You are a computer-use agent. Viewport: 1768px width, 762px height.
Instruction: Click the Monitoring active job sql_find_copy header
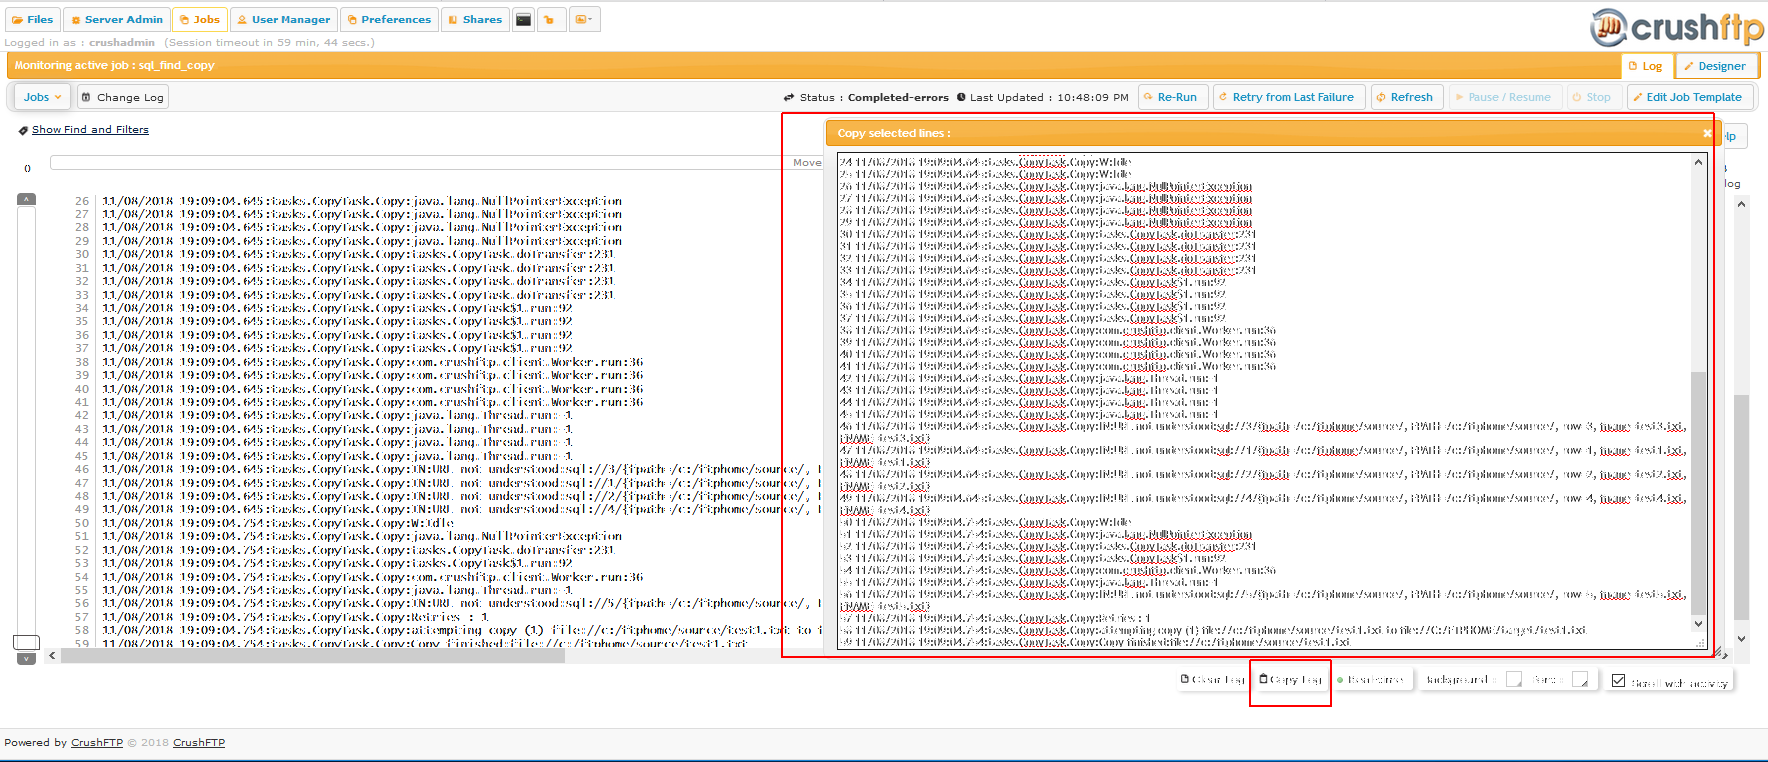tap(114, 65)
